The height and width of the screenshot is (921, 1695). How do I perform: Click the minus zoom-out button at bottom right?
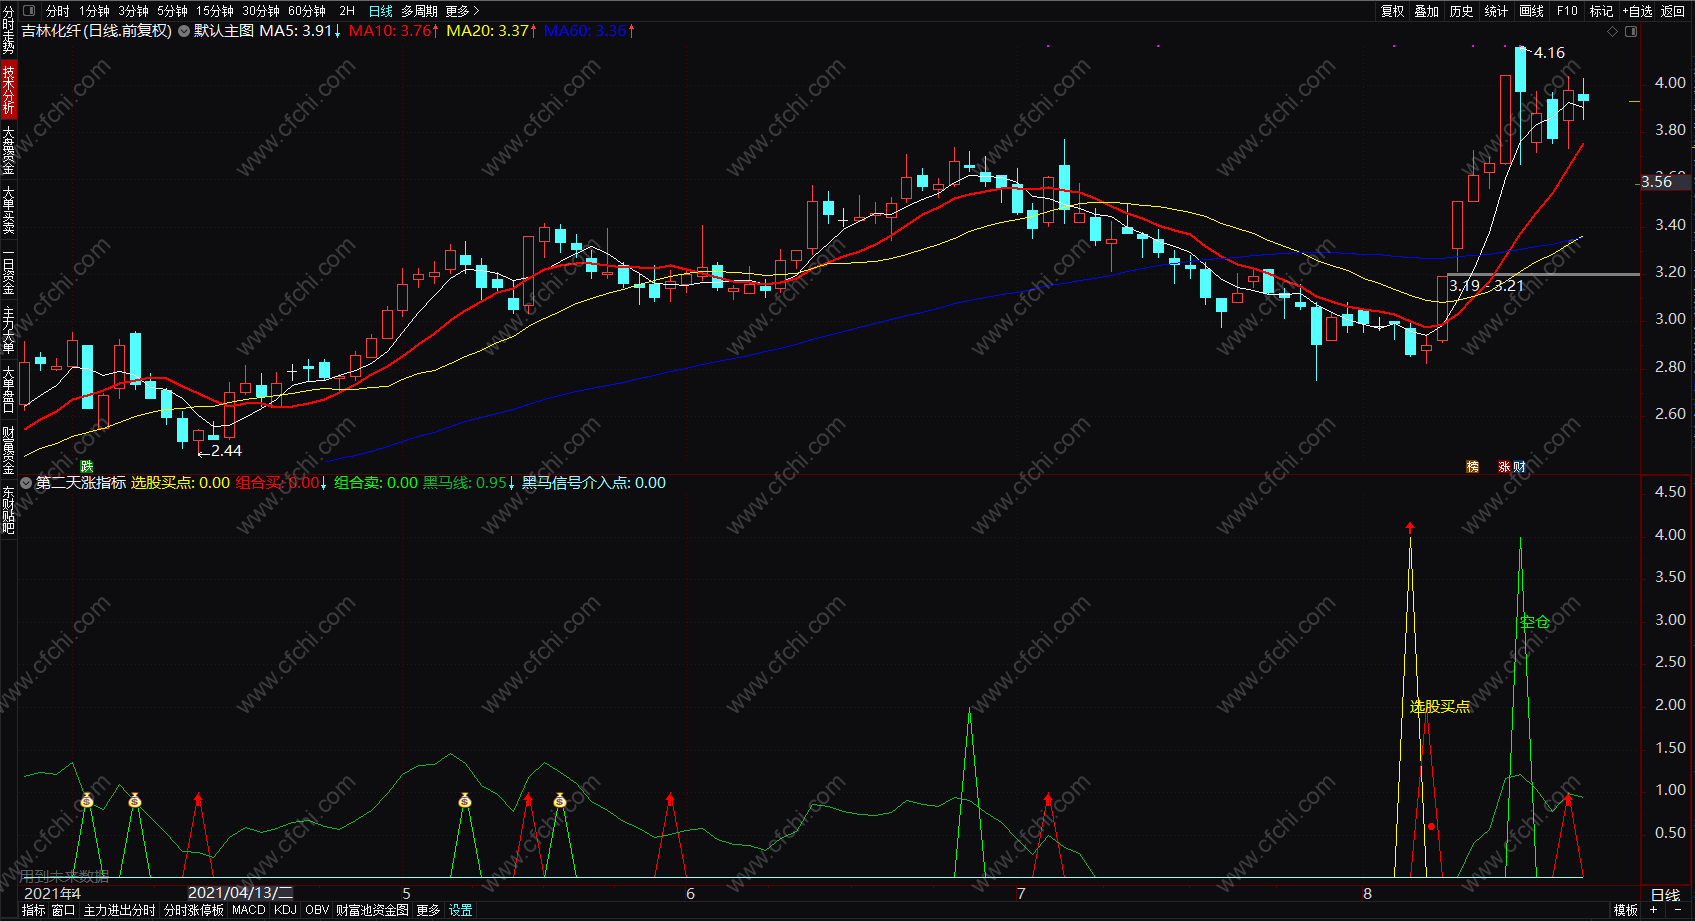click(x=1677, y=910)
